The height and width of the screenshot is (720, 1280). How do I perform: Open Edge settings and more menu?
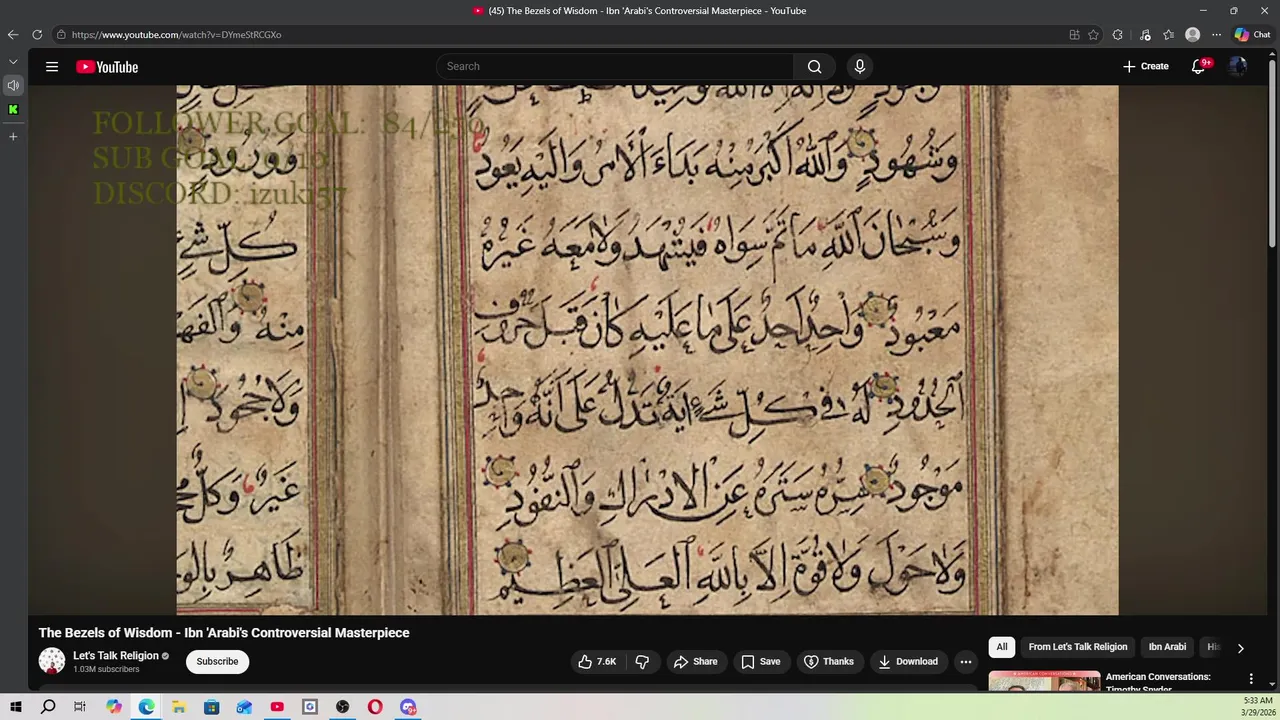(1216, 35)
